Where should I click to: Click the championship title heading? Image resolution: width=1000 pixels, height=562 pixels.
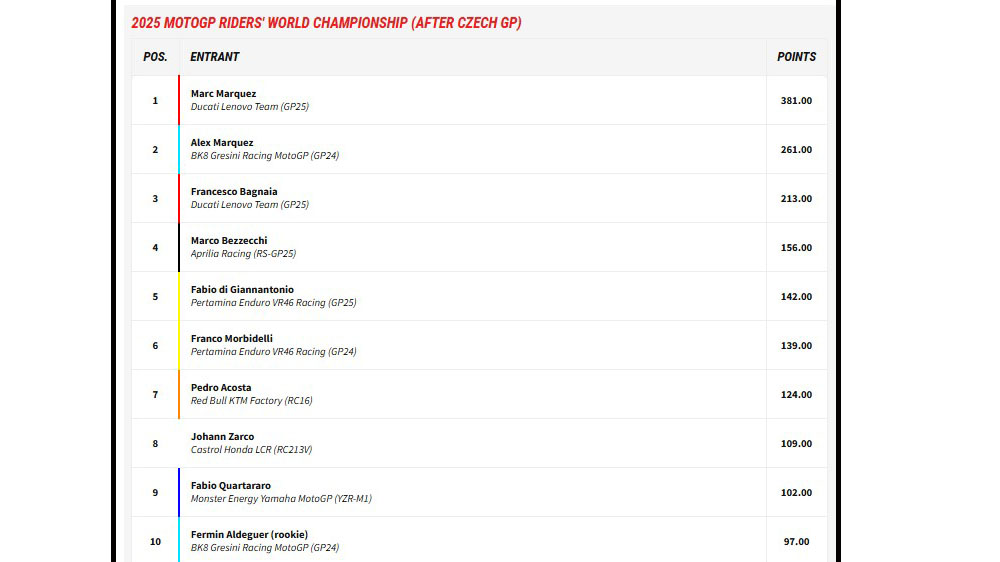click(x=326, y=23)
